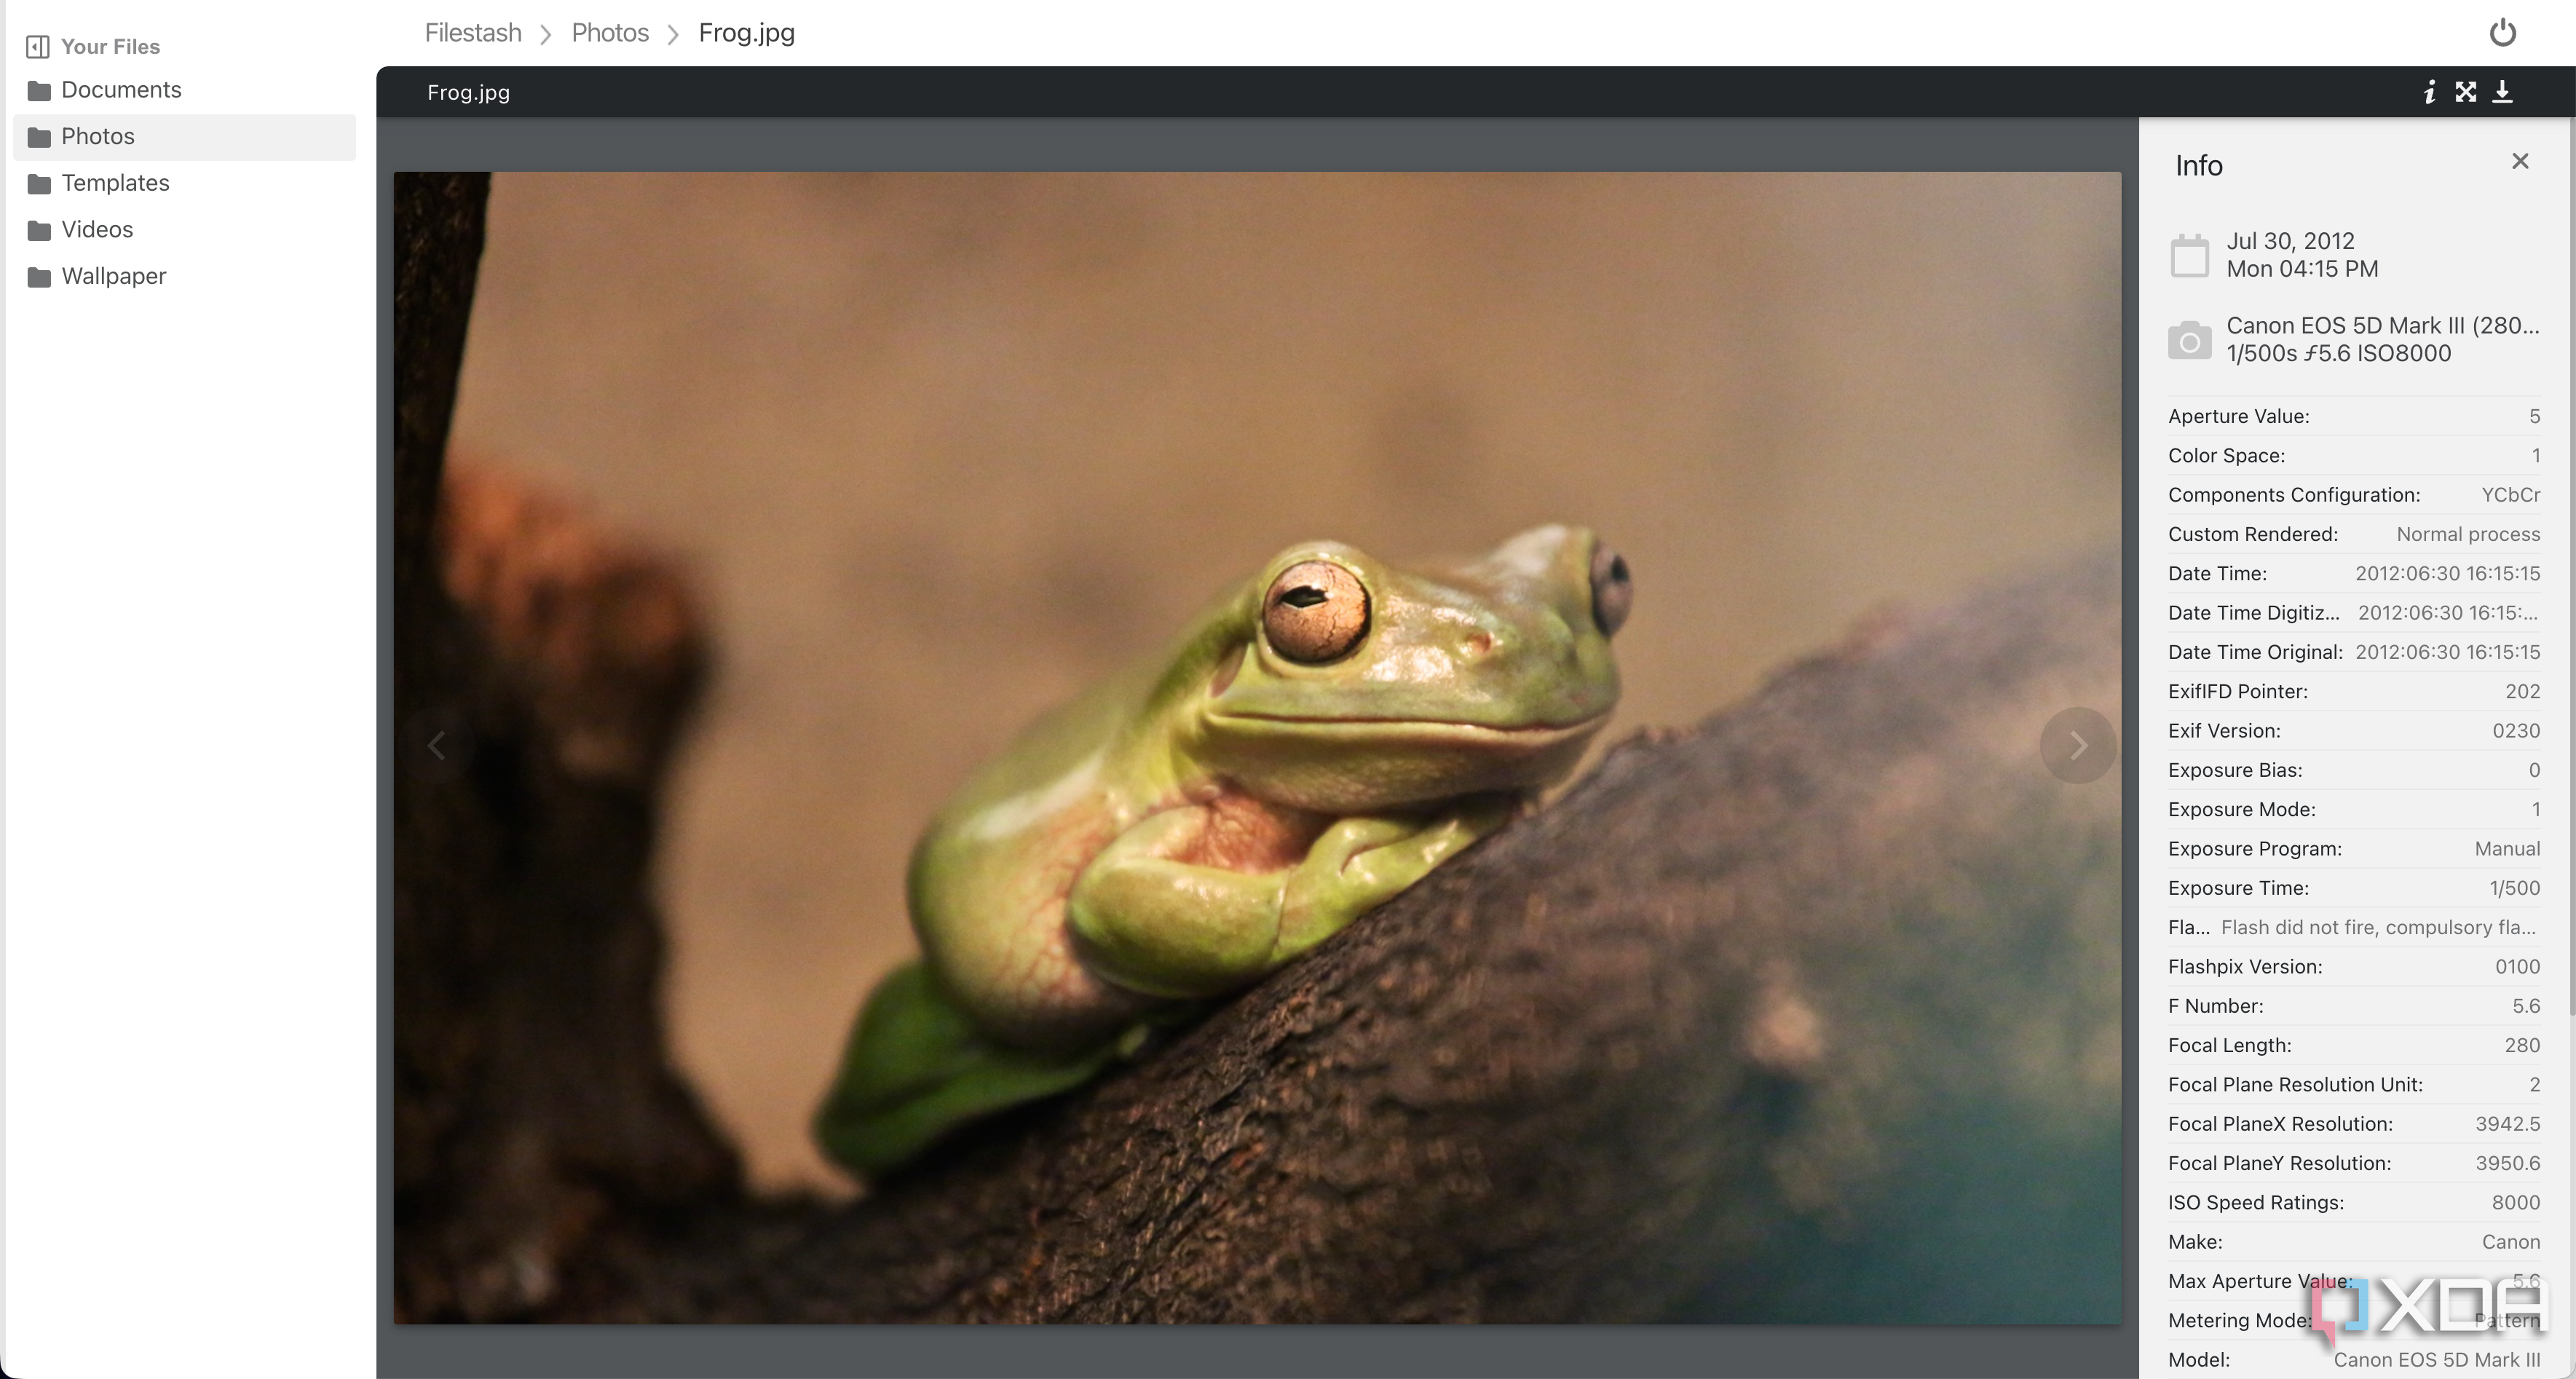Click the Wallpaper folder icon
Screen dimensions: 2576x1379
click(x=39, y=277)
